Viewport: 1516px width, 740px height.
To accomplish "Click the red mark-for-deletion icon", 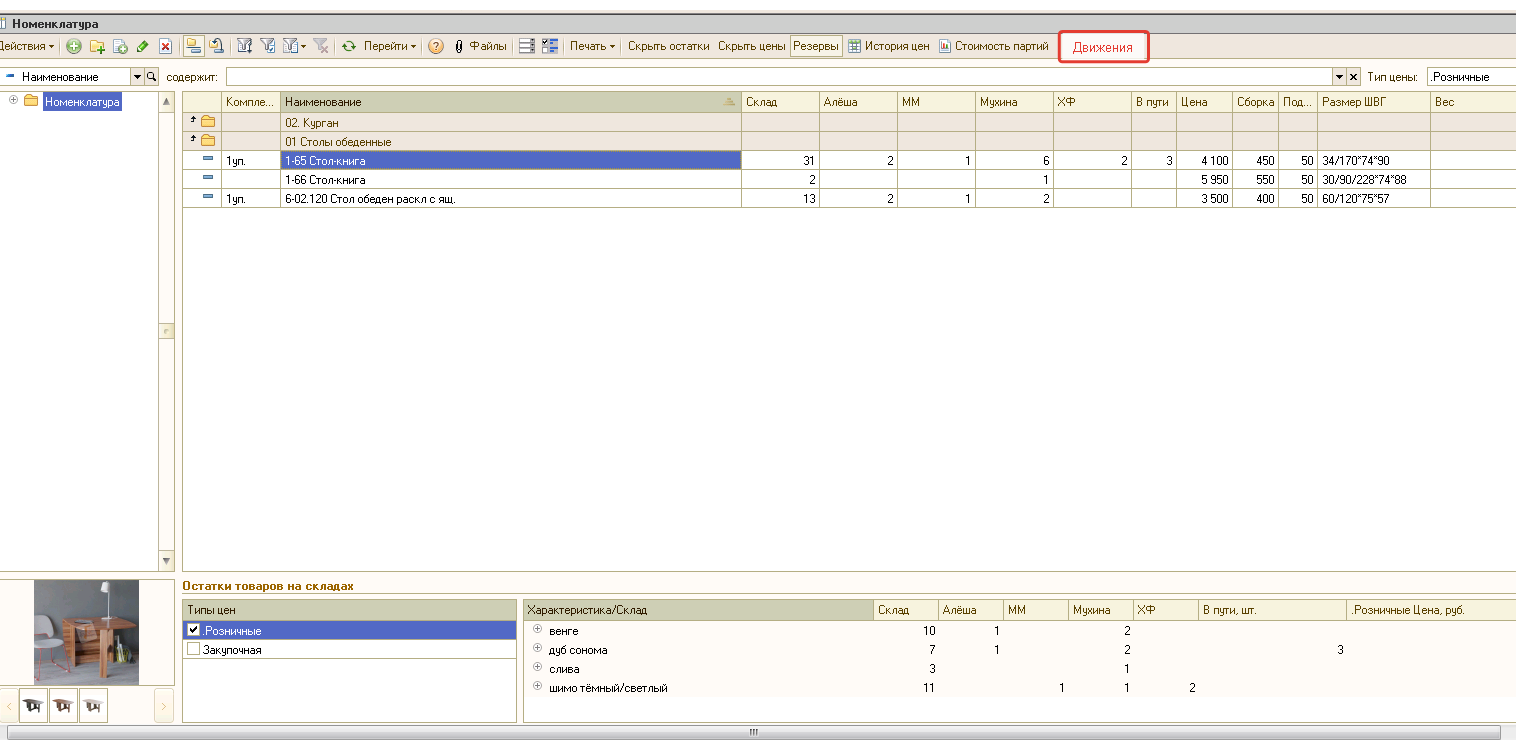I will [166, 46].
